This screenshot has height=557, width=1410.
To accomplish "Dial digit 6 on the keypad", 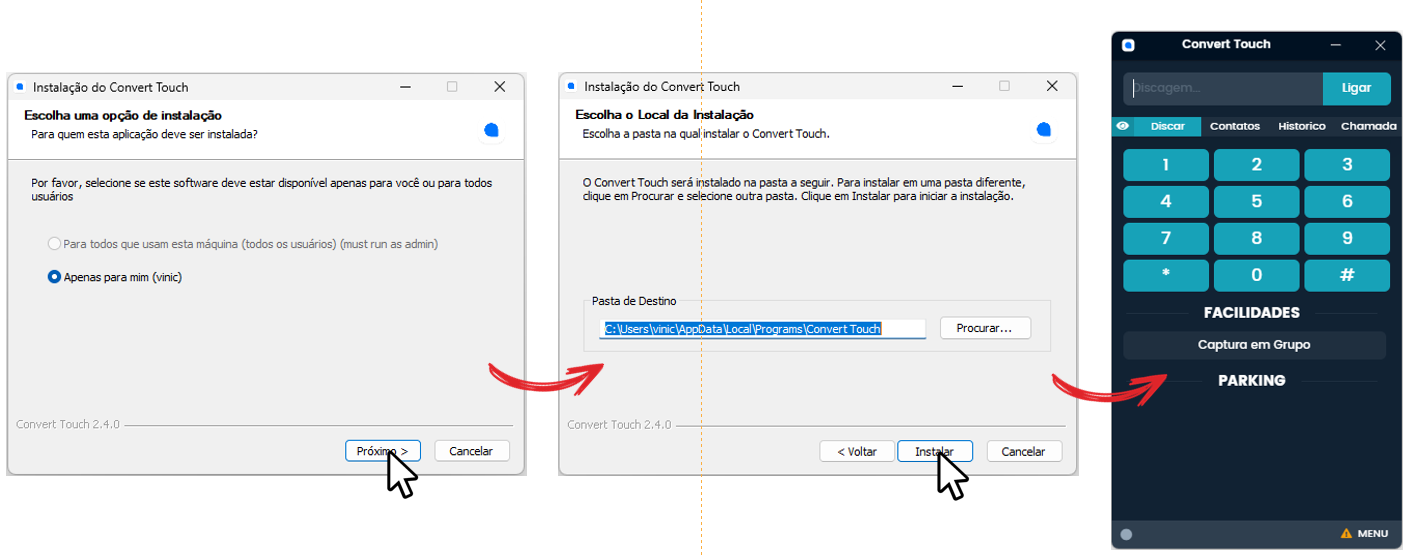I will (1347, 201).
